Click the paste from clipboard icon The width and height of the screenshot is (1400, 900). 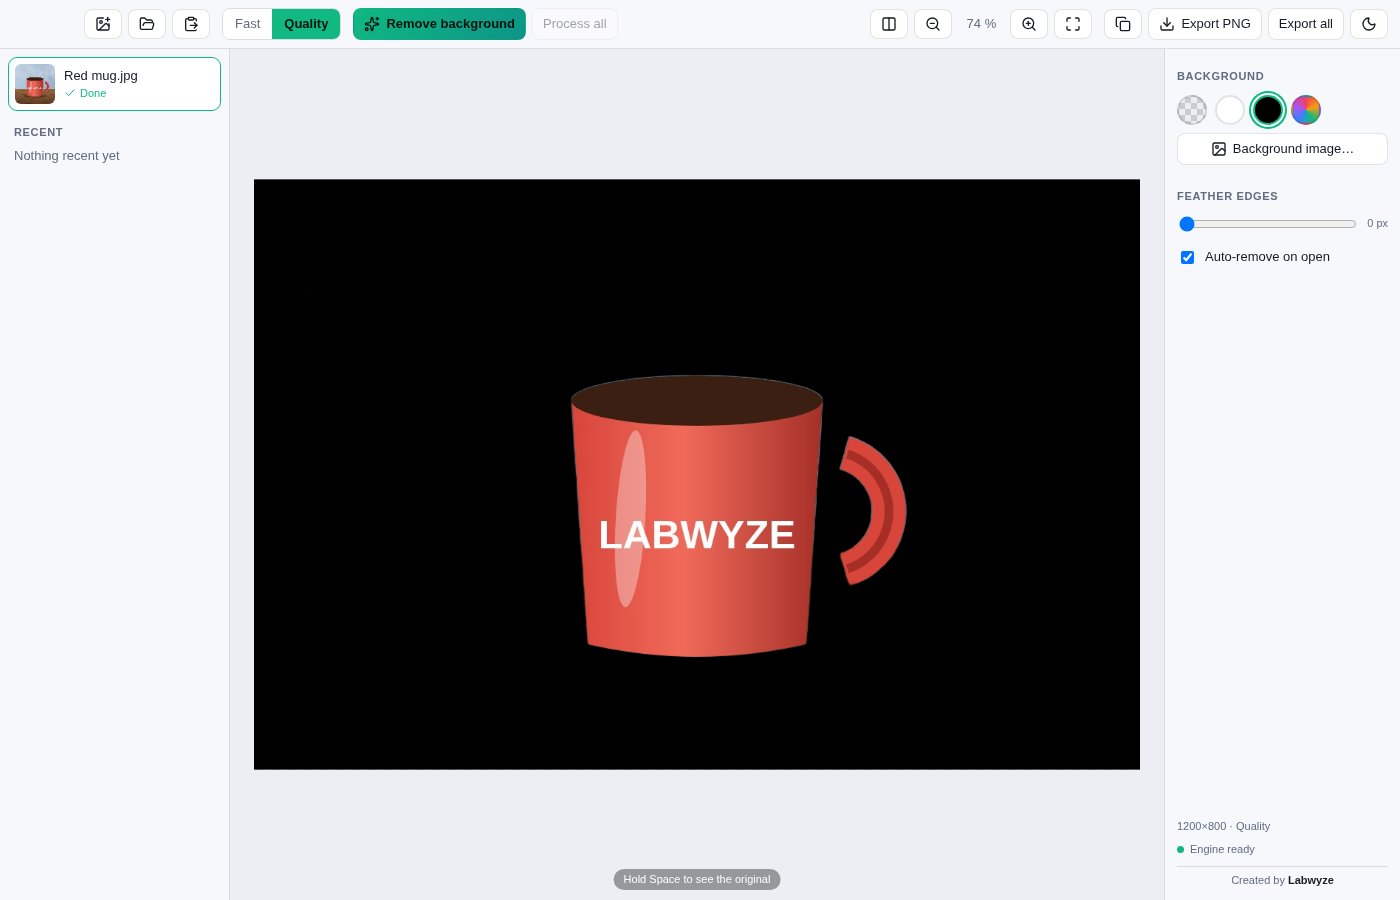tap(191, 24)
